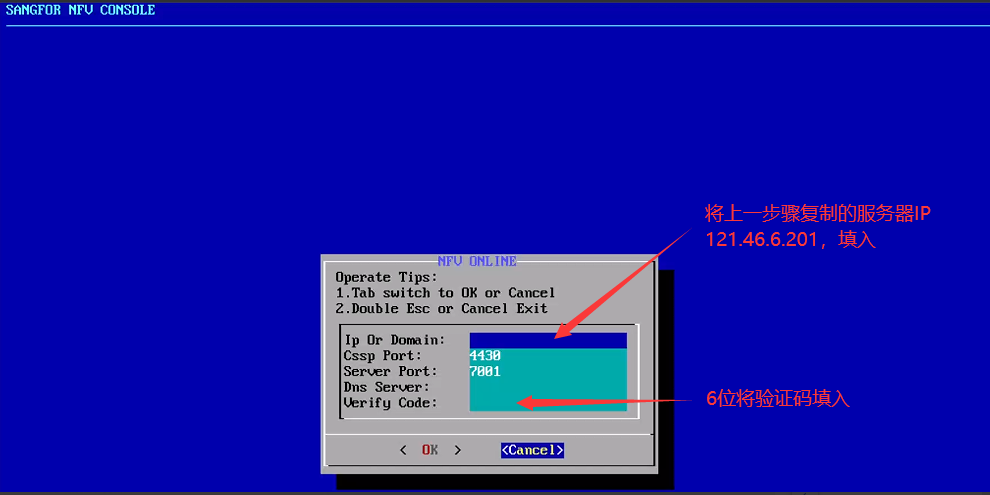Click the Ip Or Domain input field
This screenshot has height=495, width=990.
click(547, 340)
